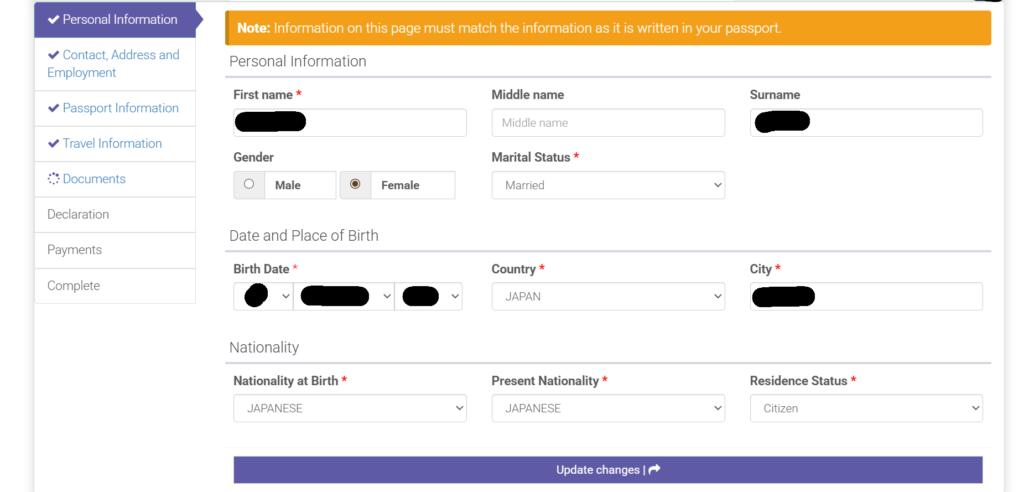Click the checkmark icon next to Travel Information
This screenshot has width=1024, height=492.
pos(53,144)
